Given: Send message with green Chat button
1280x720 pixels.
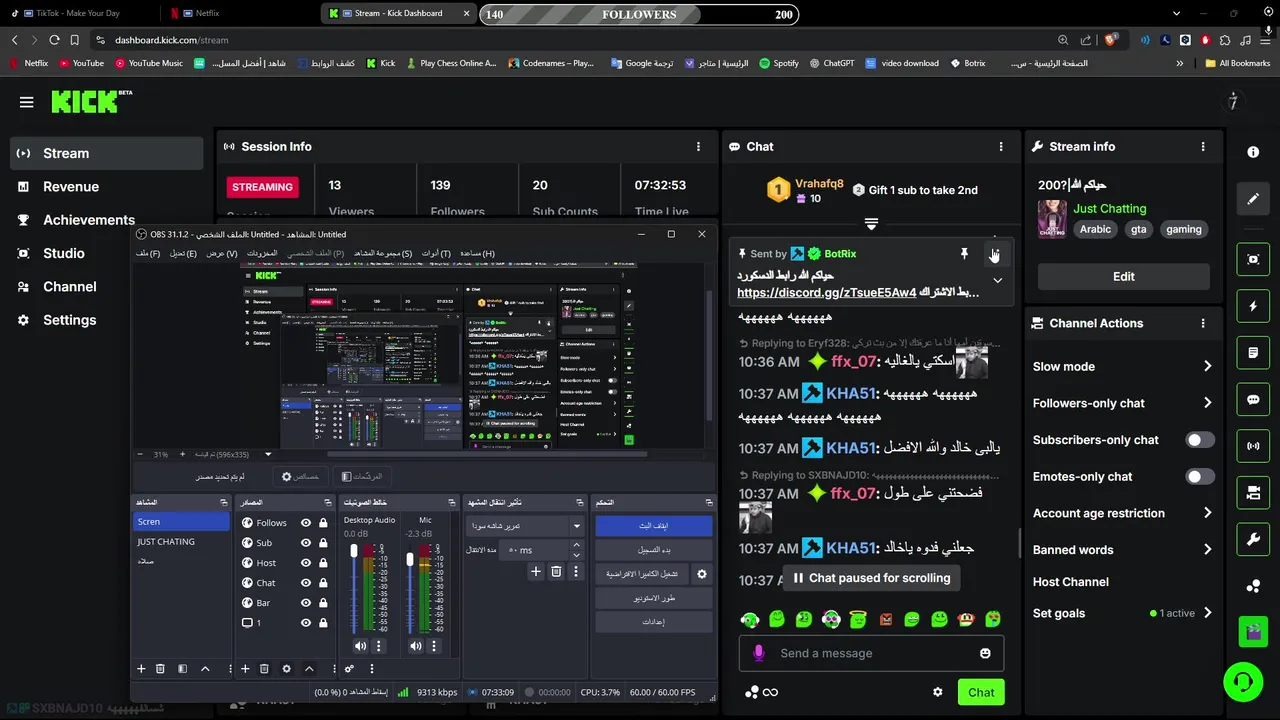Looking at the screenshot, I should [x=981, y=692].
